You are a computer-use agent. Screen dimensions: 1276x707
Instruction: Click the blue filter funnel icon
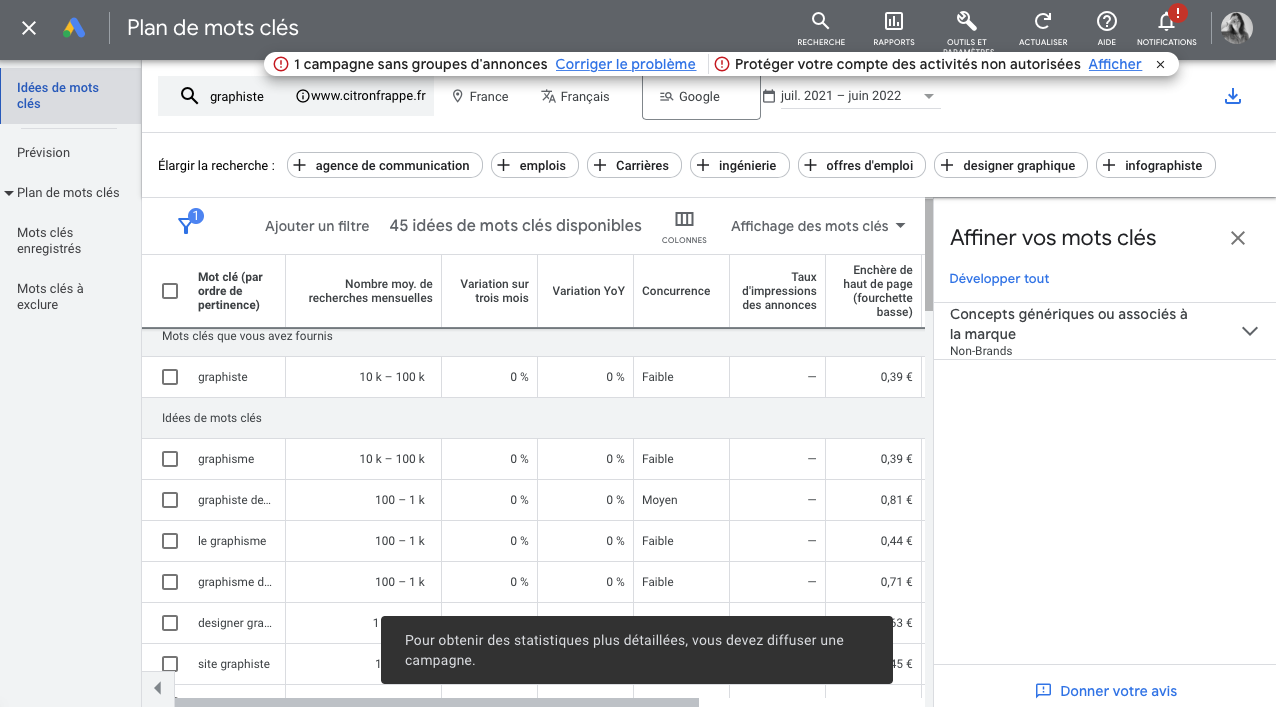pos(186,226)
